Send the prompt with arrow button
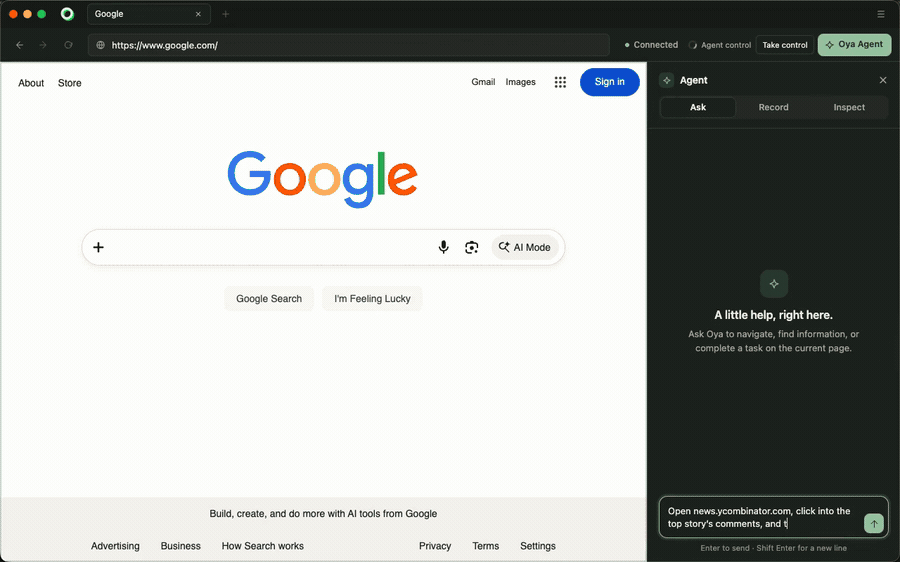The height and width of the screenshot is (562, 900). (x=874, y=524)
